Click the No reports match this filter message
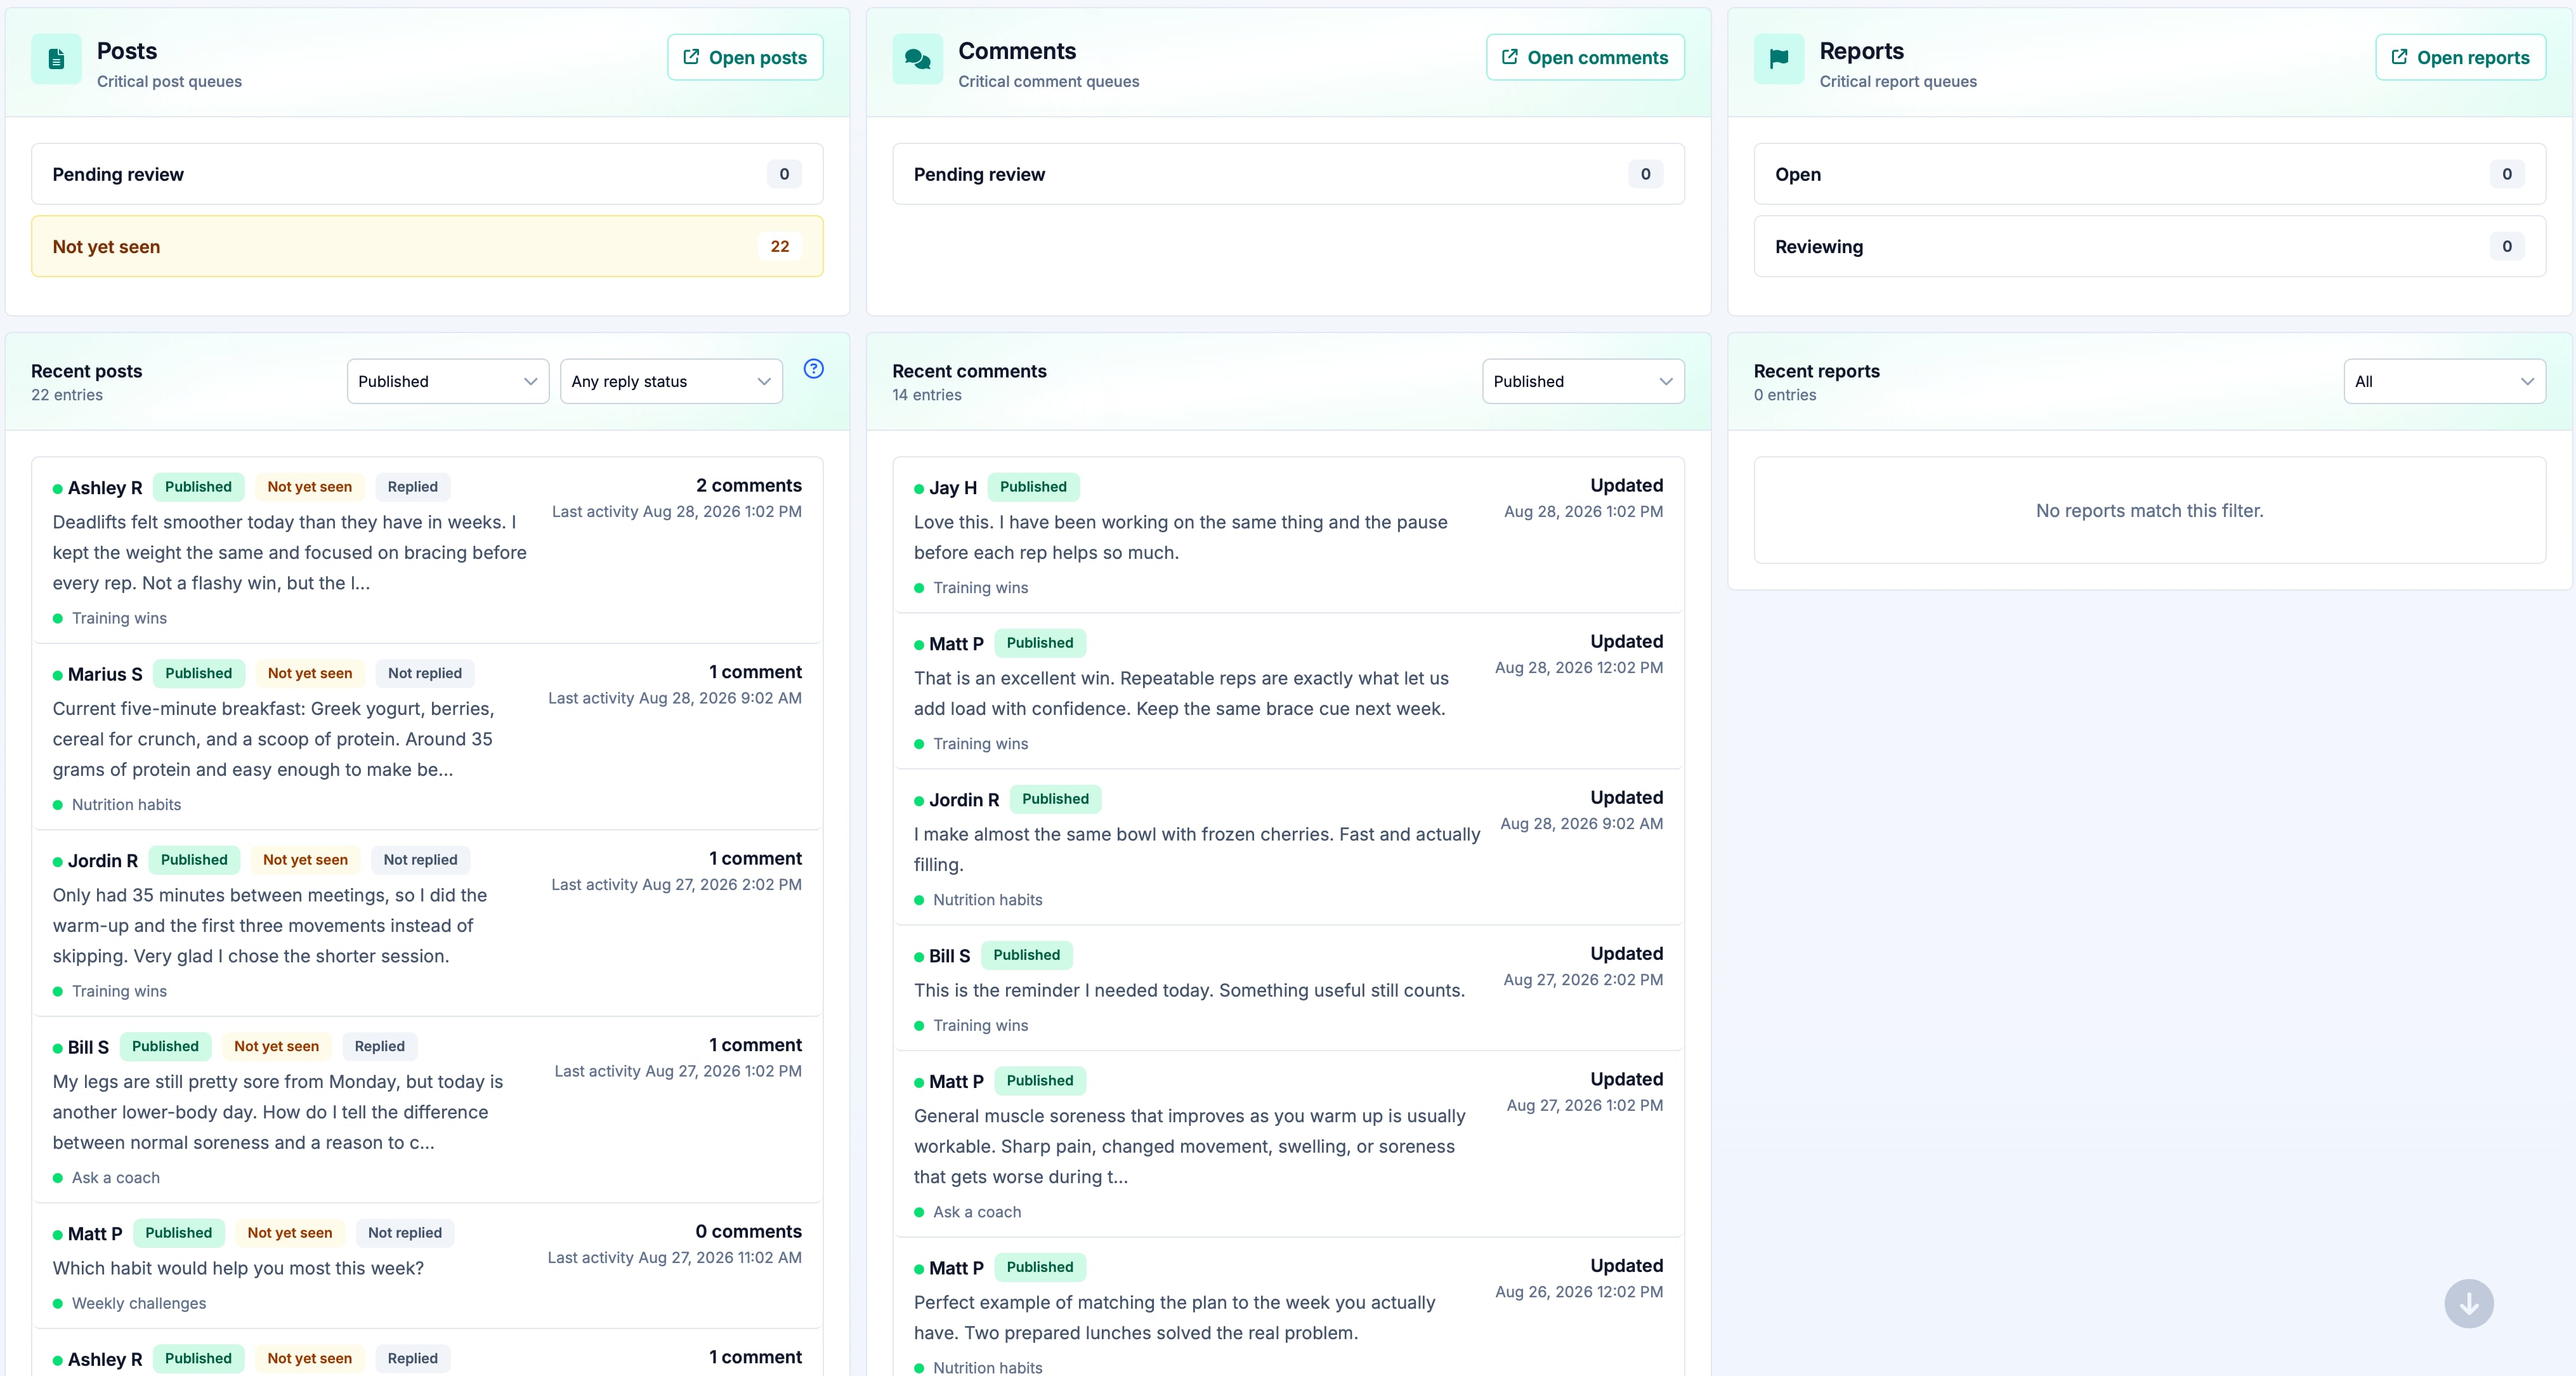 pyautogui.click(x=2149, y=511)
